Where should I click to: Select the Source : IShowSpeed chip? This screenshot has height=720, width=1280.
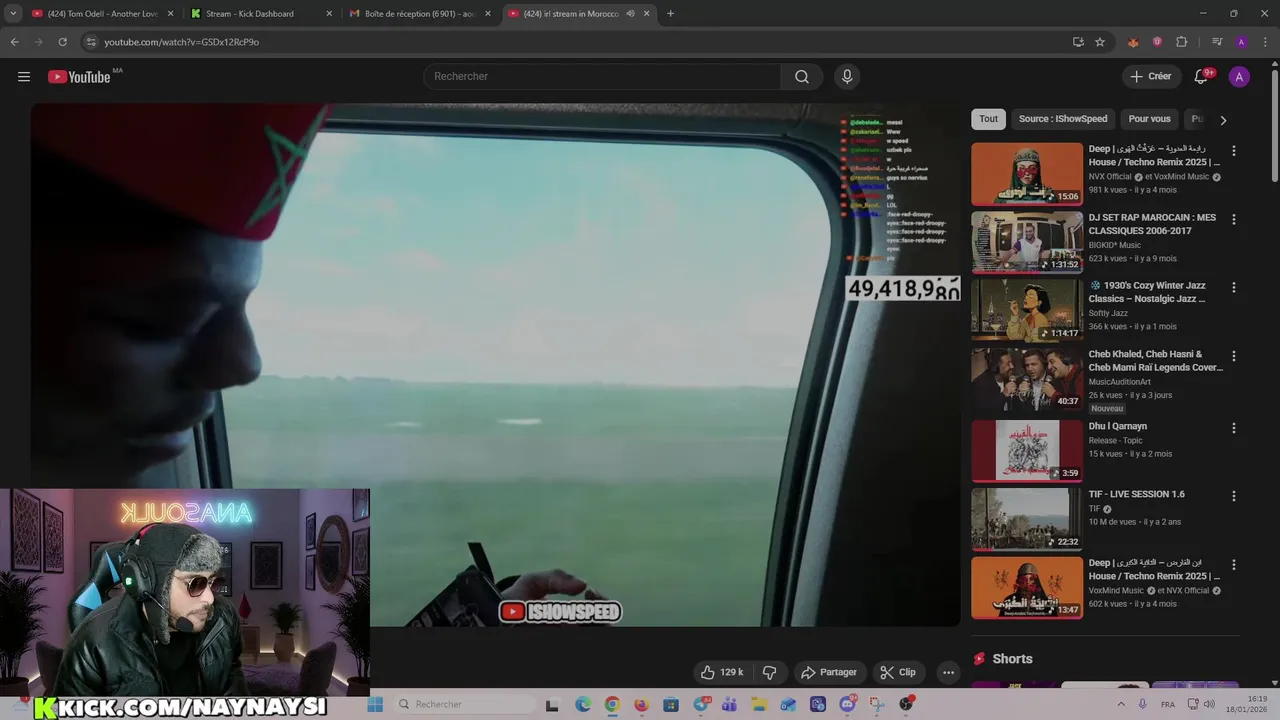coord(1063,119)
